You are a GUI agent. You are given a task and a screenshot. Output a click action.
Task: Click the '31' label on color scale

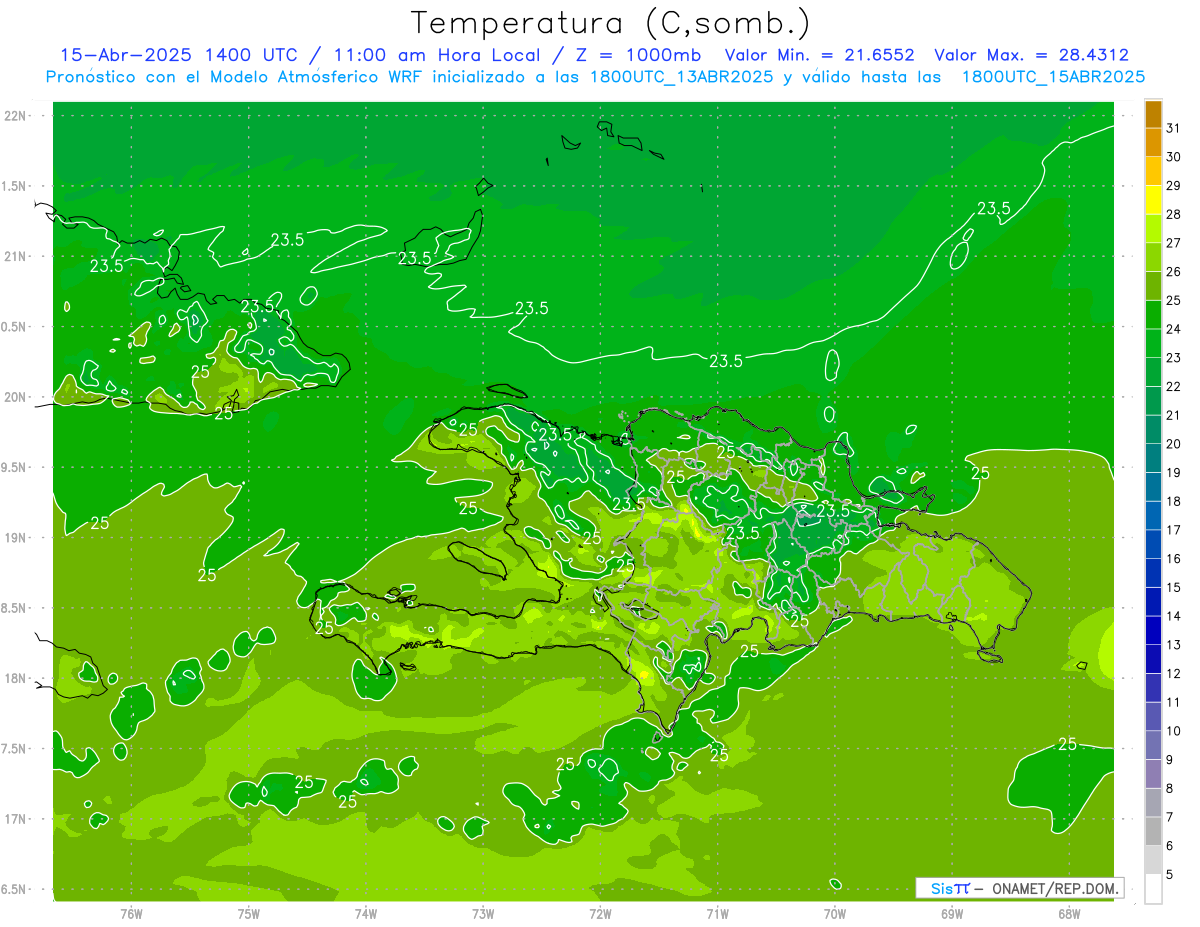pyautogui.click(x=1173, y=128)
